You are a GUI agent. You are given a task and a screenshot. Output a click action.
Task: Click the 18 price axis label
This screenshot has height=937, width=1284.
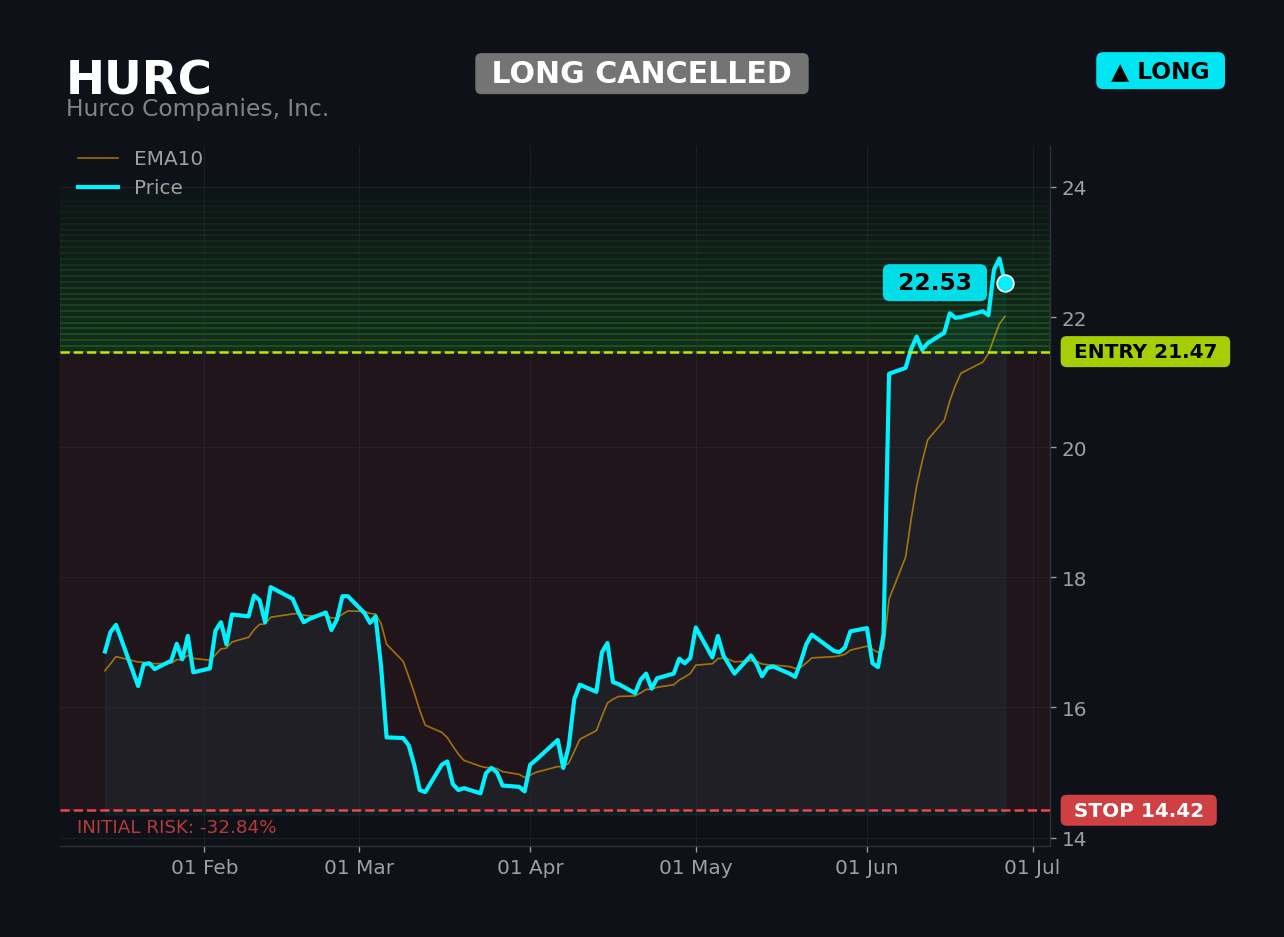pyautogui.click(x=1074, y=578)
